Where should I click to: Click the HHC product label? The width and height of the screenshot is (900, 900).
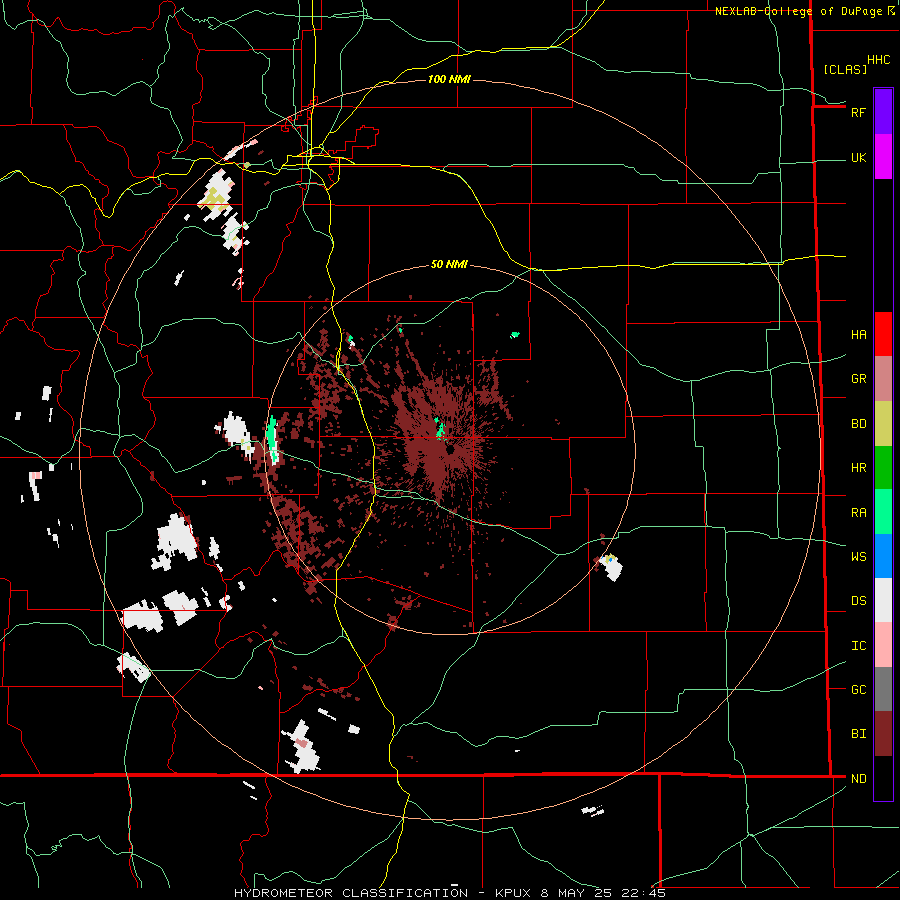(x=878, y=60)
